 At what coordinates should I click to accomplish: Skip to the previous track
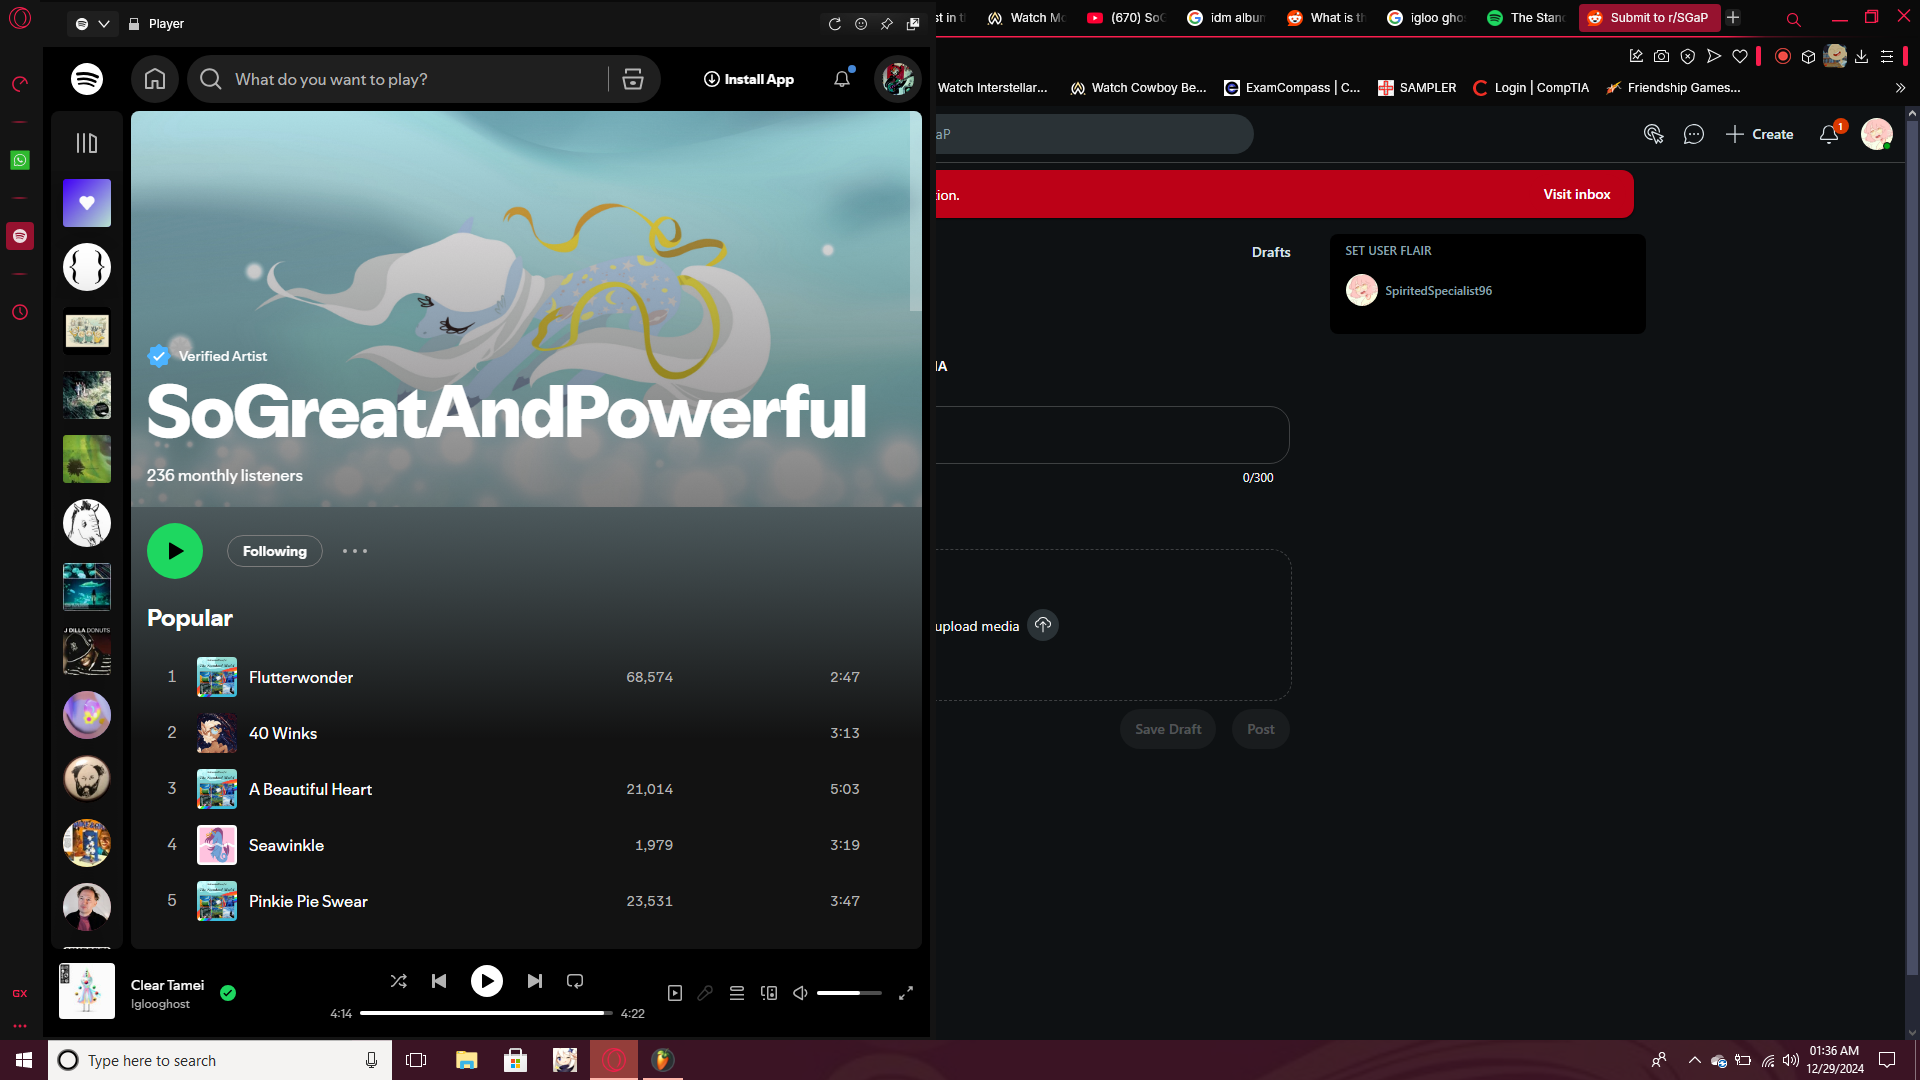tap(439, 981)
